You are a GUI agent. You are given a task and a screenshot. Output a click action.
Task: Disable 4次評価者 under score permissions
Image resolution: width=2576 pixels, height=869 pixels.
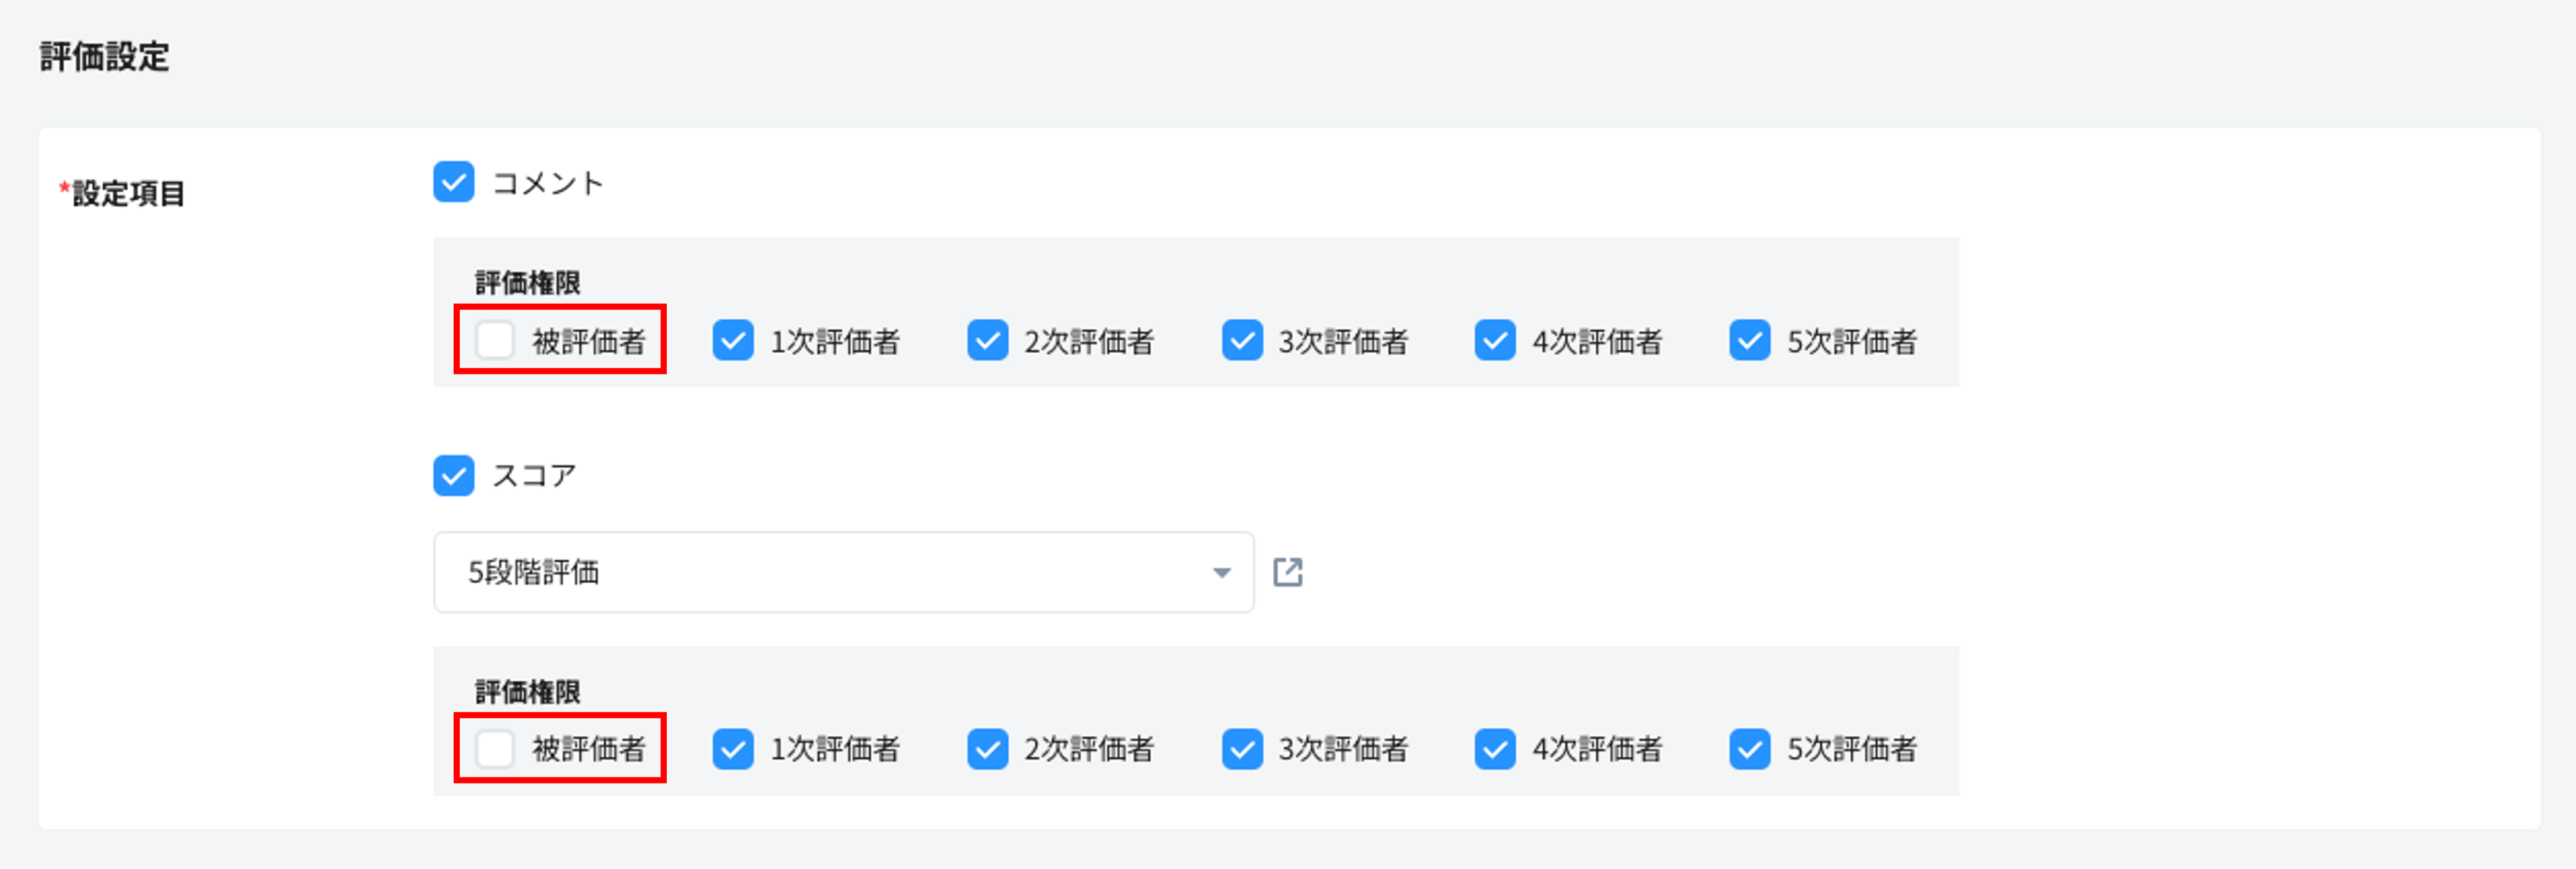pos(1496,749)
